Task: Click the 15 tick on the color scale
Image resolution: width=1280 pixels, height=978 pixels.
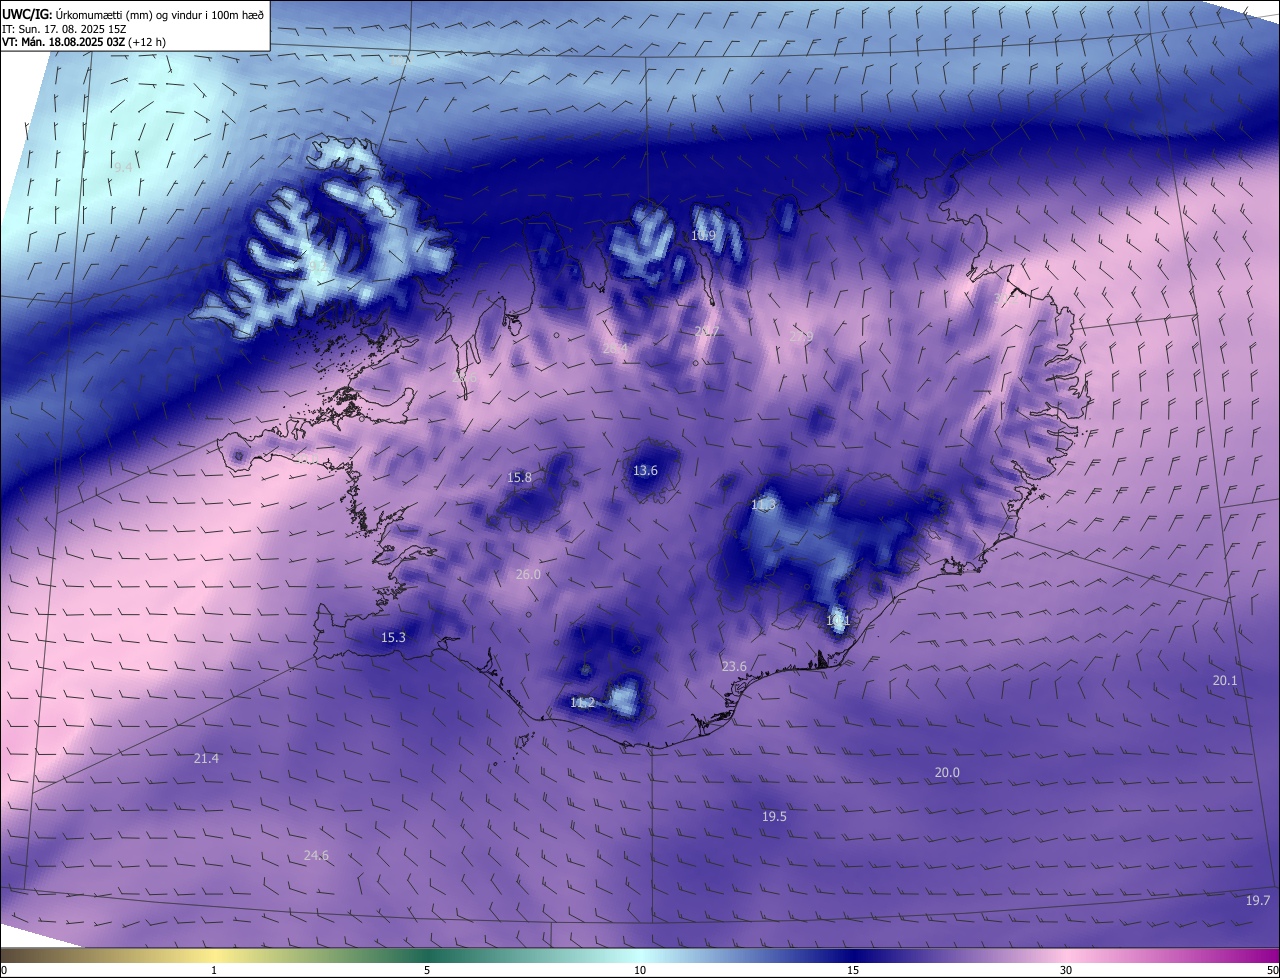Action: tap(853, 970)
